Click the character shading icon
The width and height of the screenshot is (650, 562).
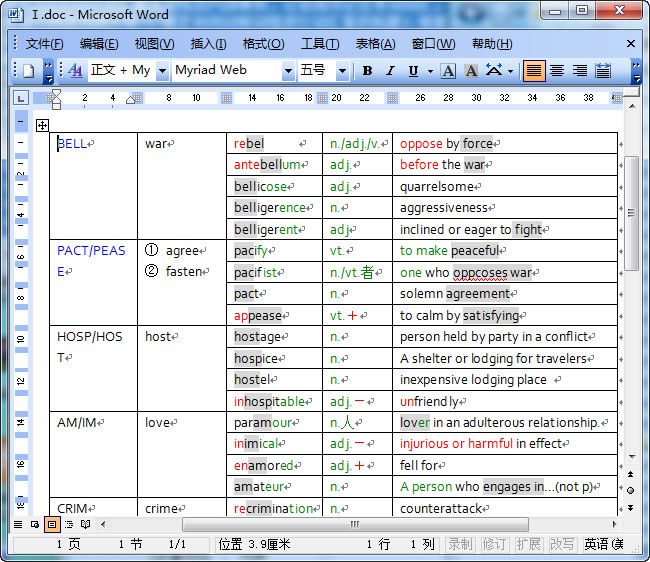point(470,71)
